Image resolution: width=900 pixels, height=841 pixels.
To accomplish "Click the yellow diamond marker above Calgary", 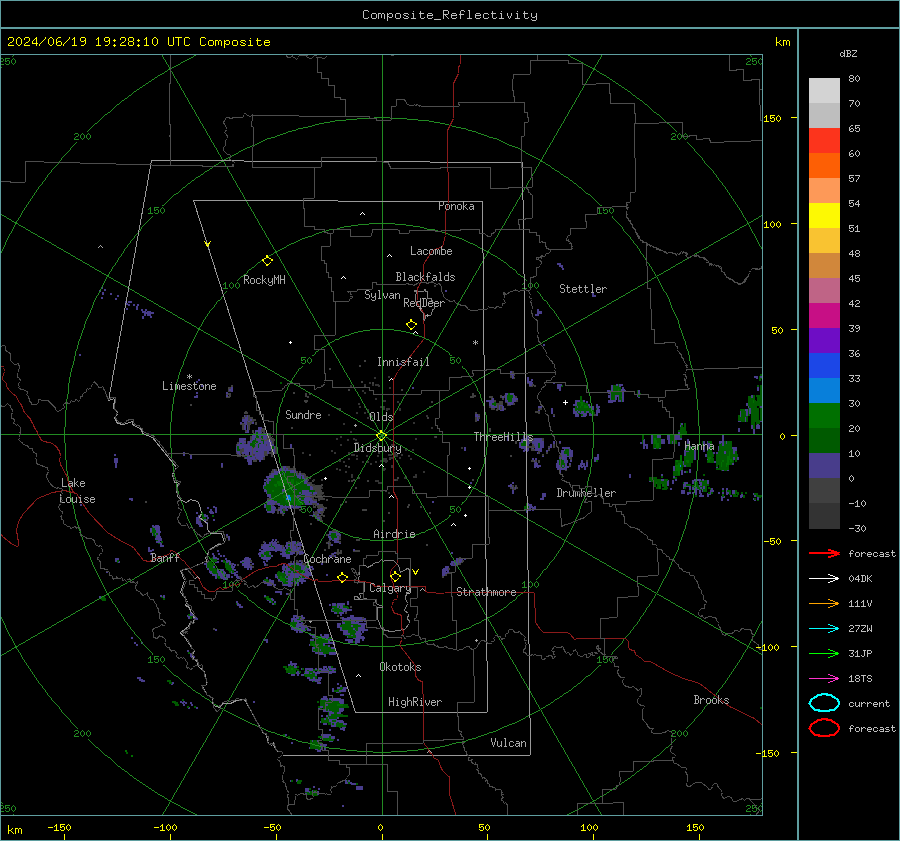I will click(395, 576).
